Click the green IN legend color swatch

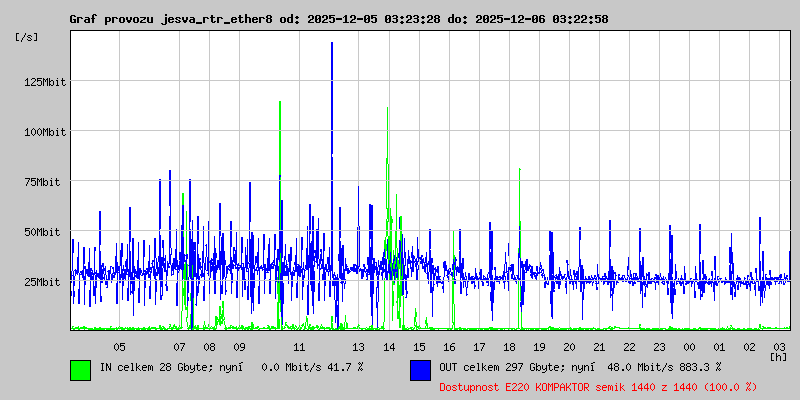coord(80,369)
